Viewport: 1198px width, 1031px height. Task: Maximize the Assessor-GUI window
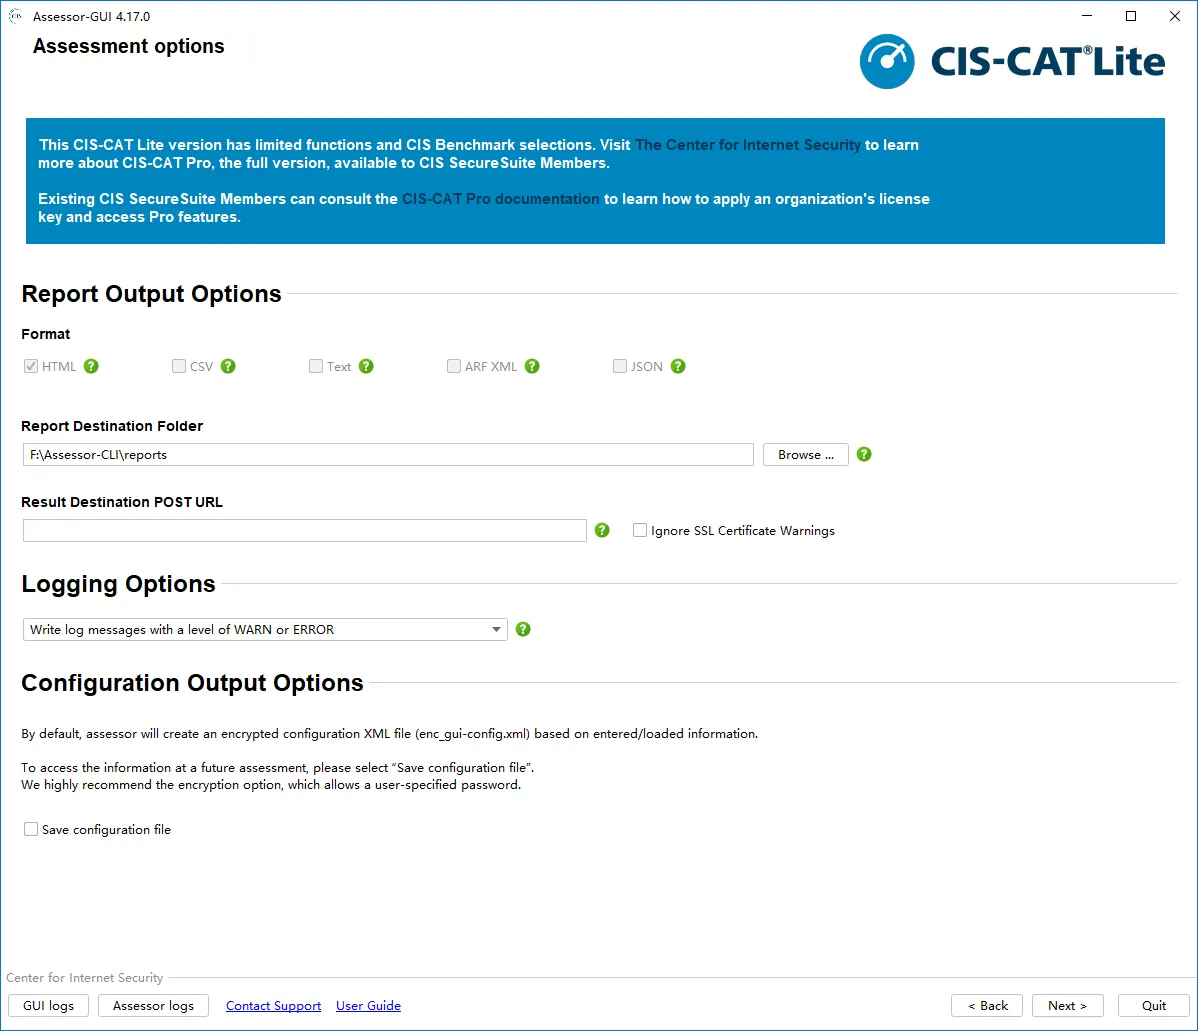[1131, 16]
